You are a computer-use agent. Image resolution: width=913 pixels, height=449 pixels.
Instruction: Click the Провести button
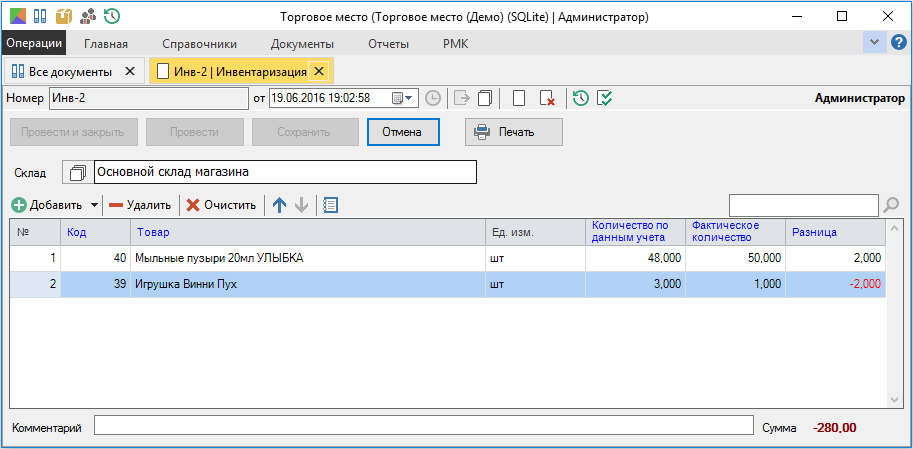[x=194, y=132]
